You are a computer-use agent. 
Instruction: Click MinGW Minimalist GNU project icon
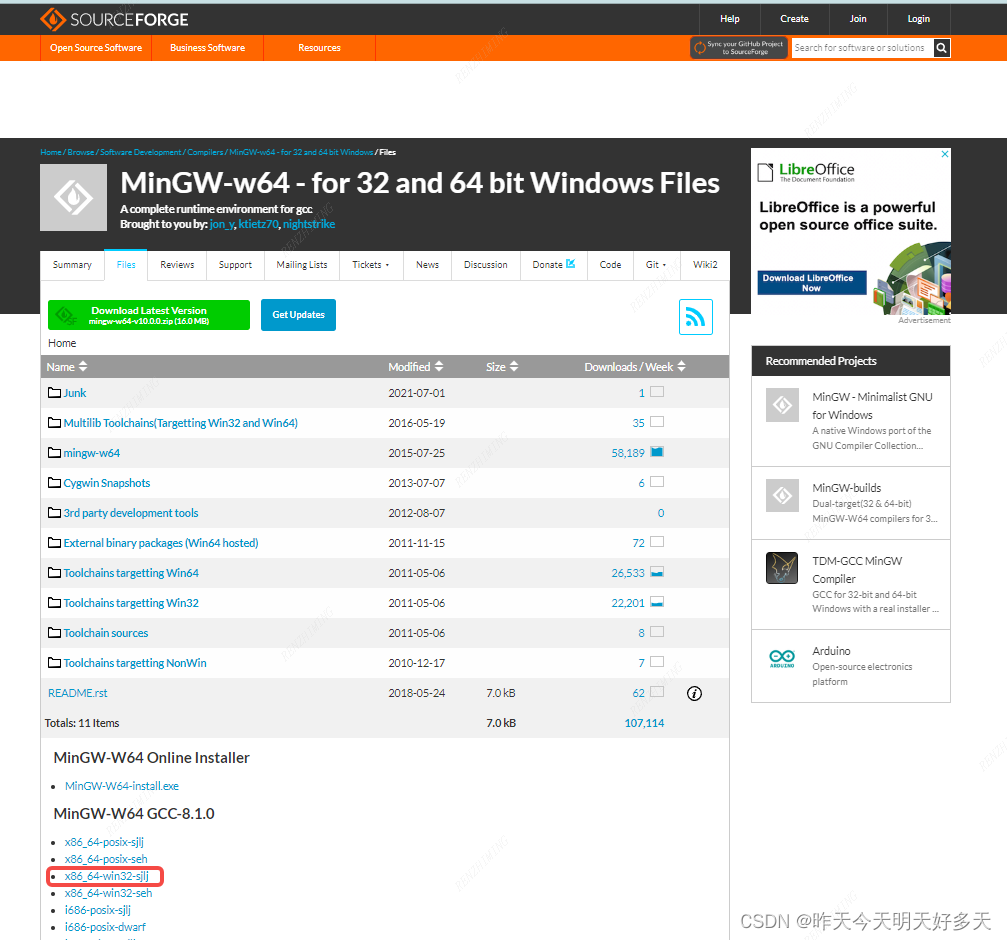(x=782, y=405)
